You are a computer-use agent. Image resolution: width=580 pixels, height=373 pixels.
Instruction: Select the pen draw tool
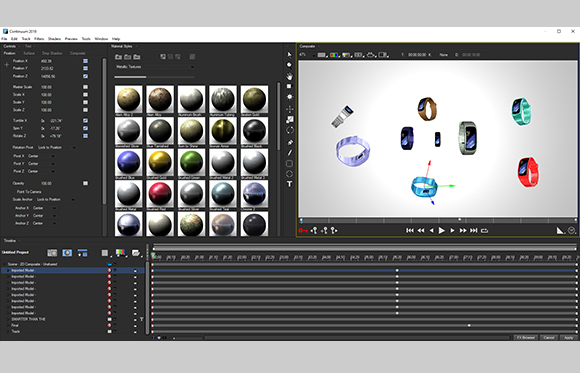[x=289, y=153]
